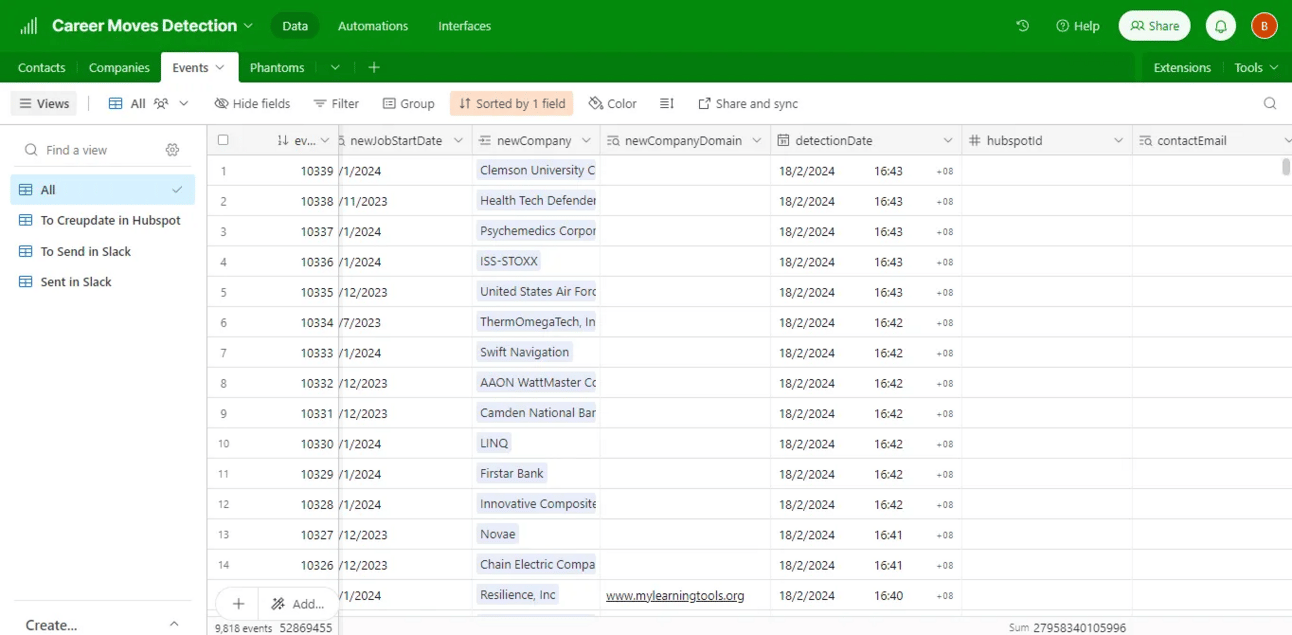Open the Help menu
This screenshot has width=1292, height=635.
coord(1078,26)
